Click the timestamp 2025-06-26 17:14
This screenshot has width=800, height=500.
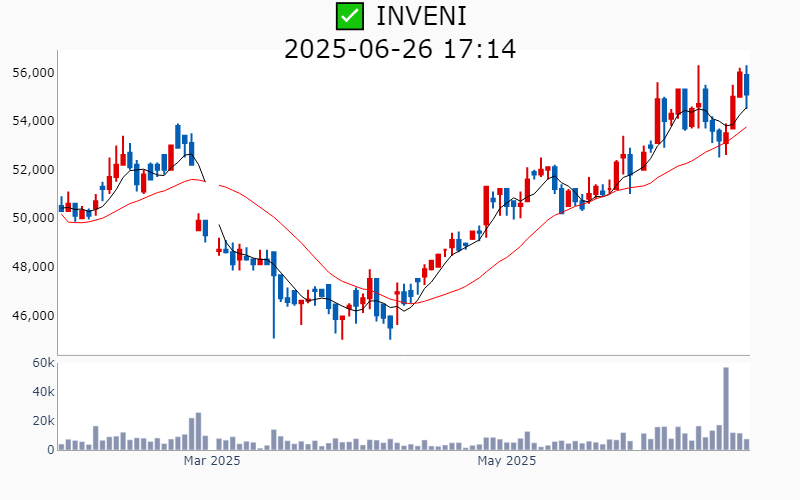[x=400, y=49]
